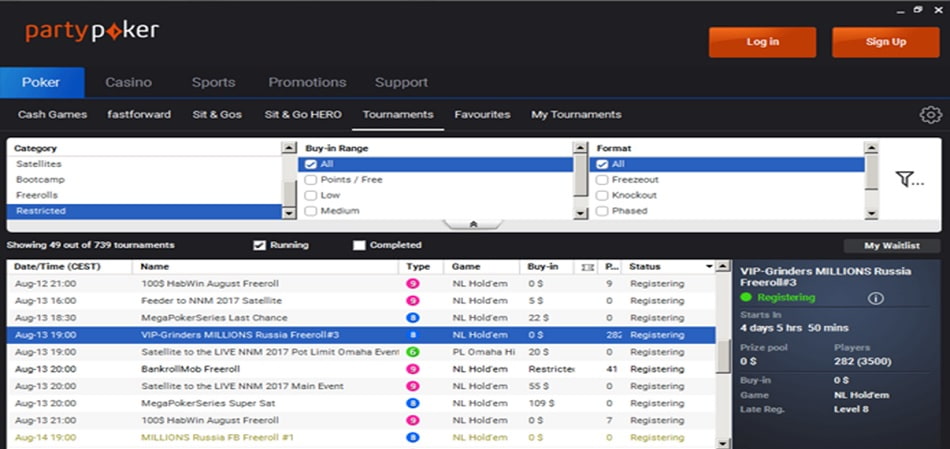Select the Freerolls category
This screenshot has width=950, height=449.
pyautogui.click(x=144, y=195)
